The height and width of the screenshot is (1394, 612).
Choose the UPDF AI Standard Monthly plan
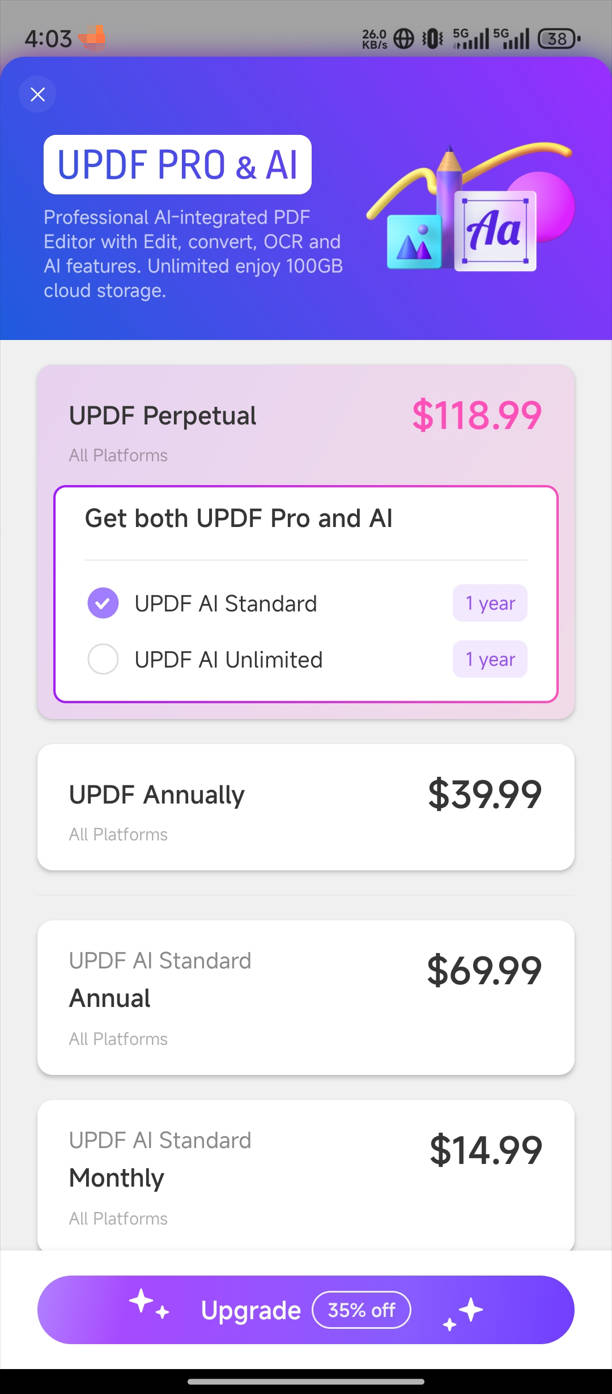tap(306, 1176)
